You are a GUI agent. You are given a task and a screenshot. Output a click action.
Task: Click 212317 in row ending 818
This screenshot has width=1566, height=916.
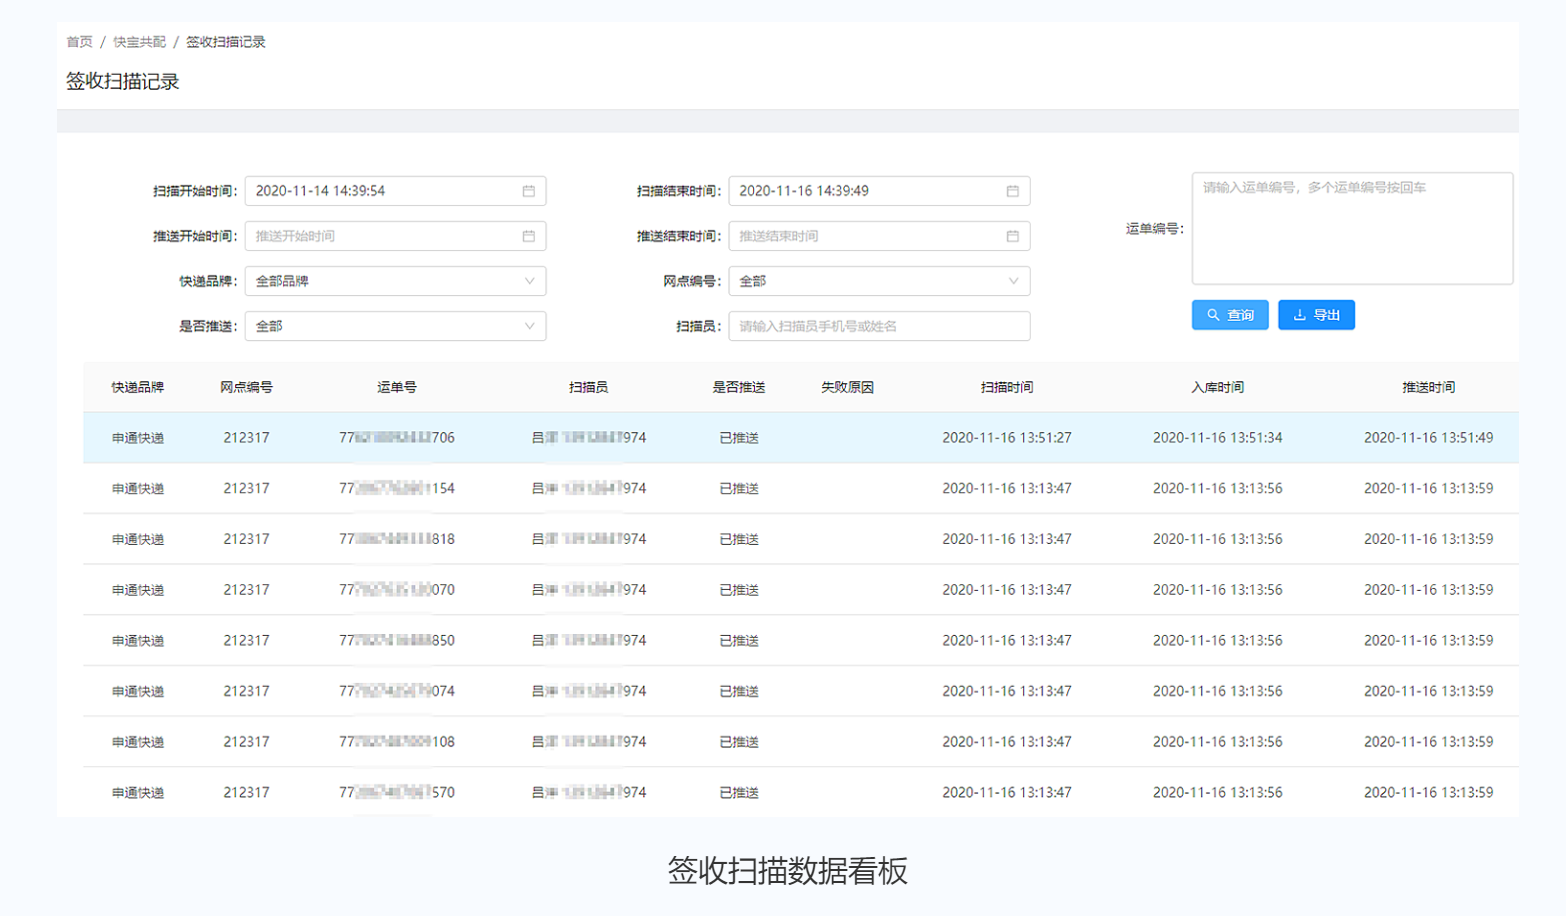(x=246, y=539)
